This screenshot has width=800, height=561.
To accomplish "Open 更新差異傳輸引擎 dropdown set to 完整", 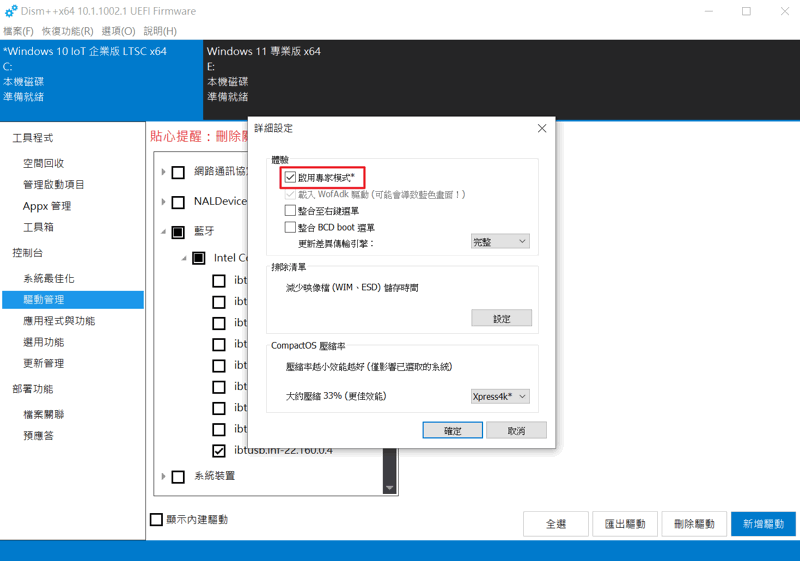I will tap(500, 242).
